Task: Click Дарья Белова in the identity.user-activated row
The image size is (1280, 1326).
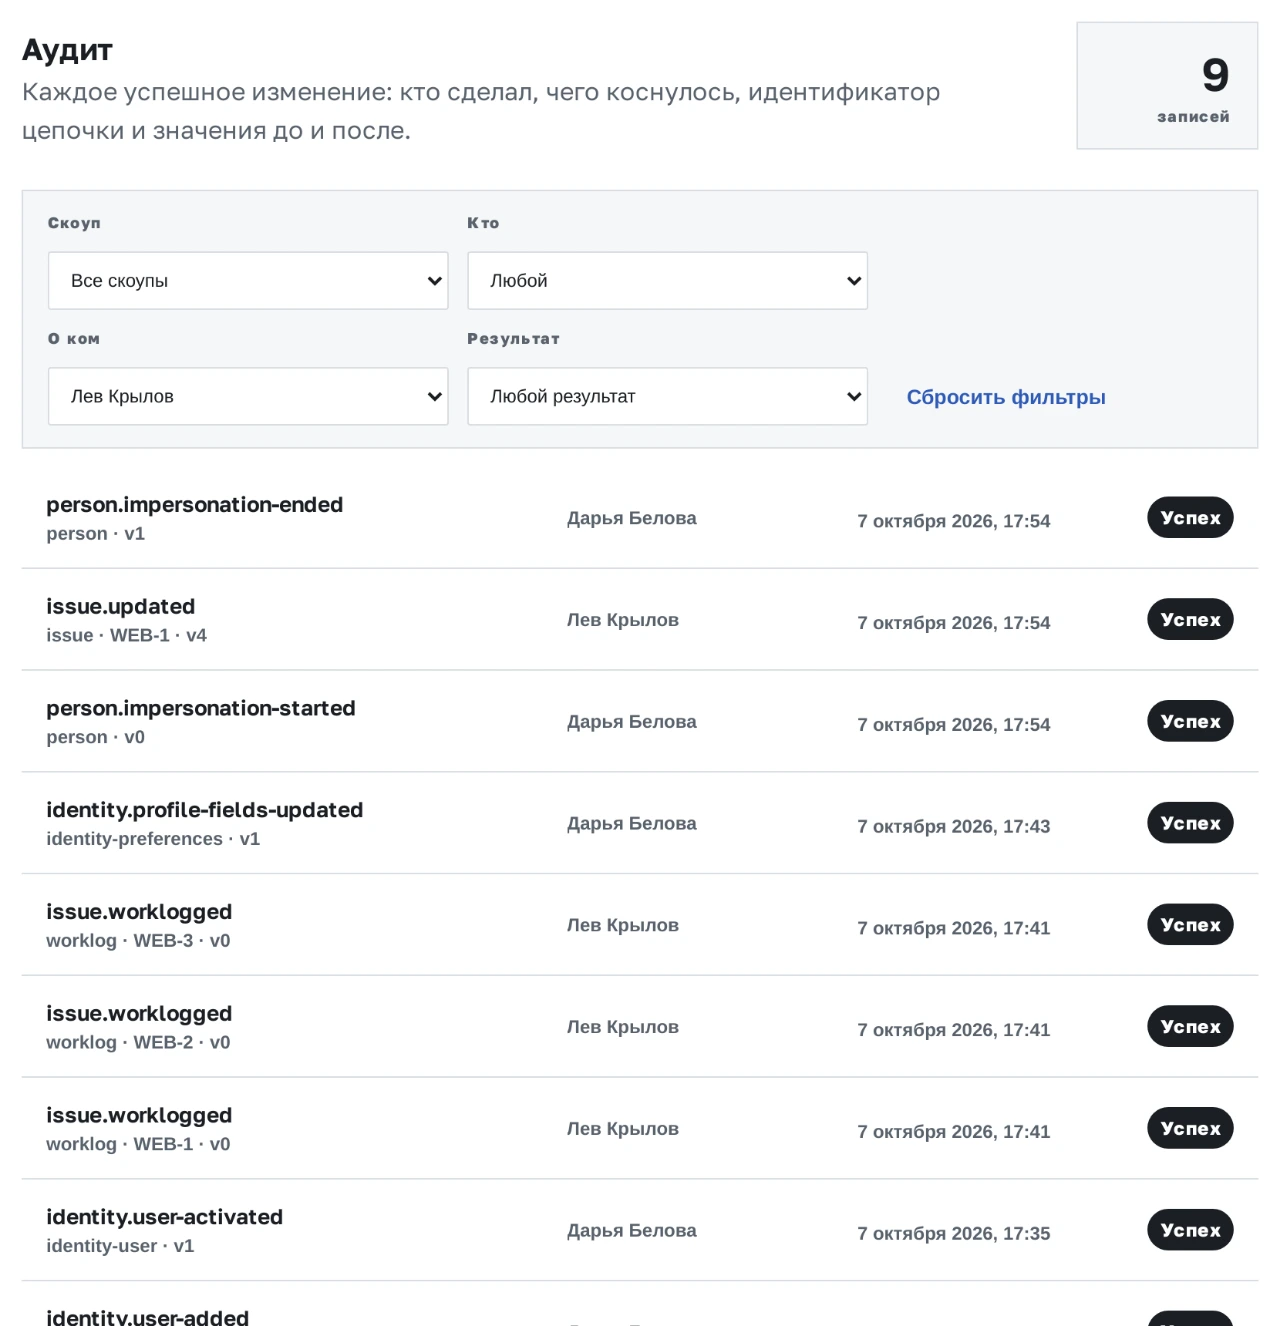Action: pyautogui.click(x=632, y=1231)
